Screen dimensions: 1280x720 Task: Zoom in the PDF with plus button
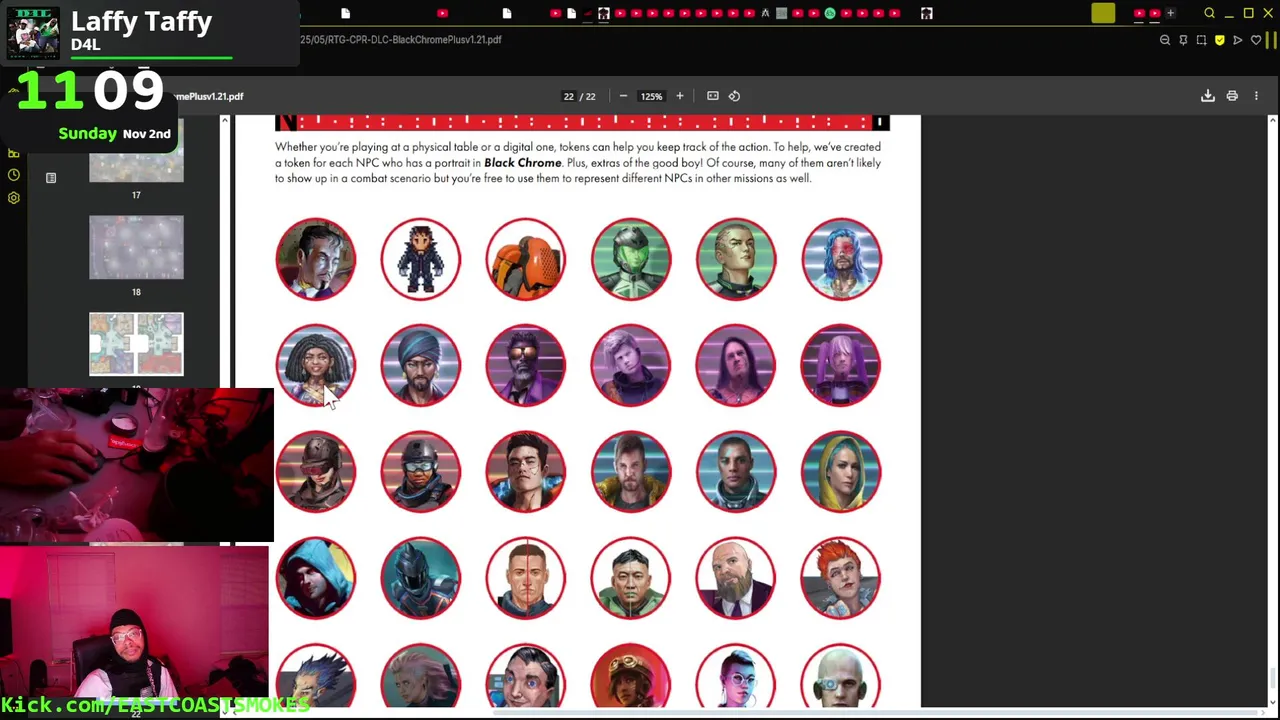coord(680,96)
